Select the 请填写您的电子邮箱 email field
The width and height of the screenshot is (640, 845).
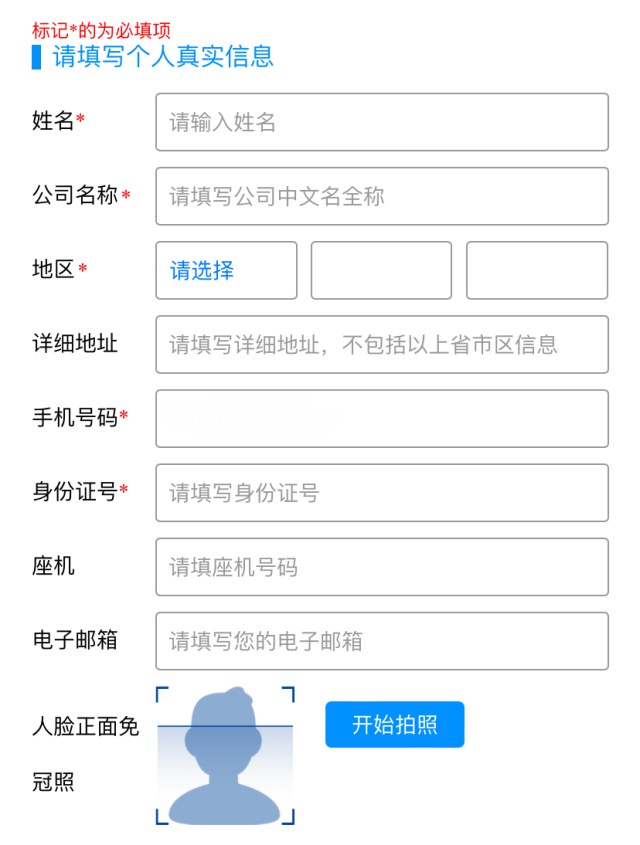coord(382,641)
